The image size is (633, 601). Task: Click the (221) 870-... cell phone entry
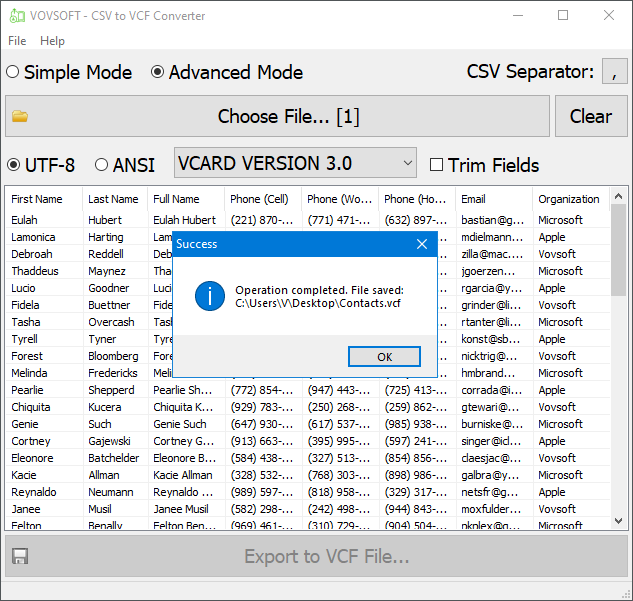[262, 220]
